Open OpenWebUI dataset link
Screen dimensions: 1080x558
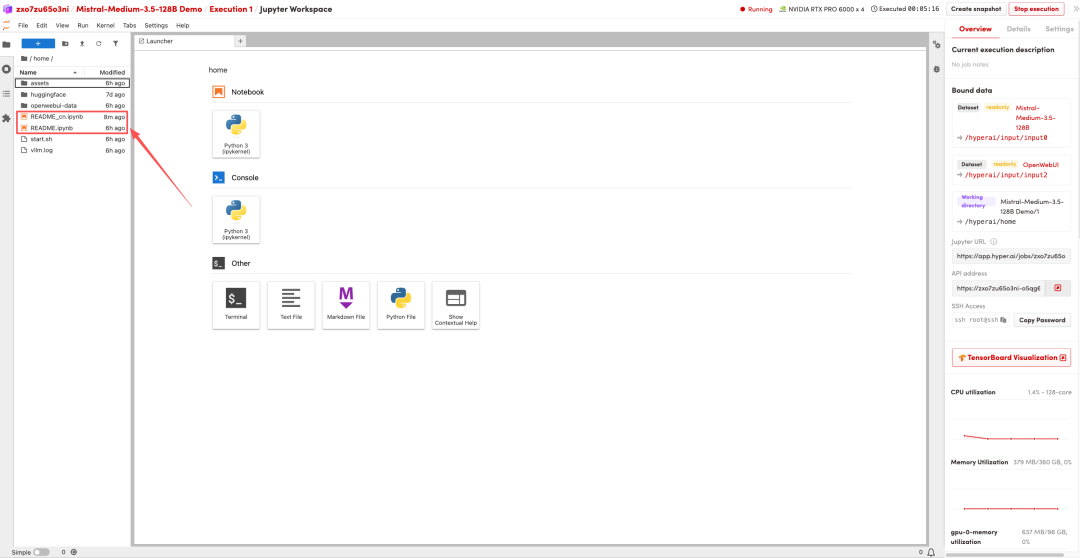(1040, 165)
